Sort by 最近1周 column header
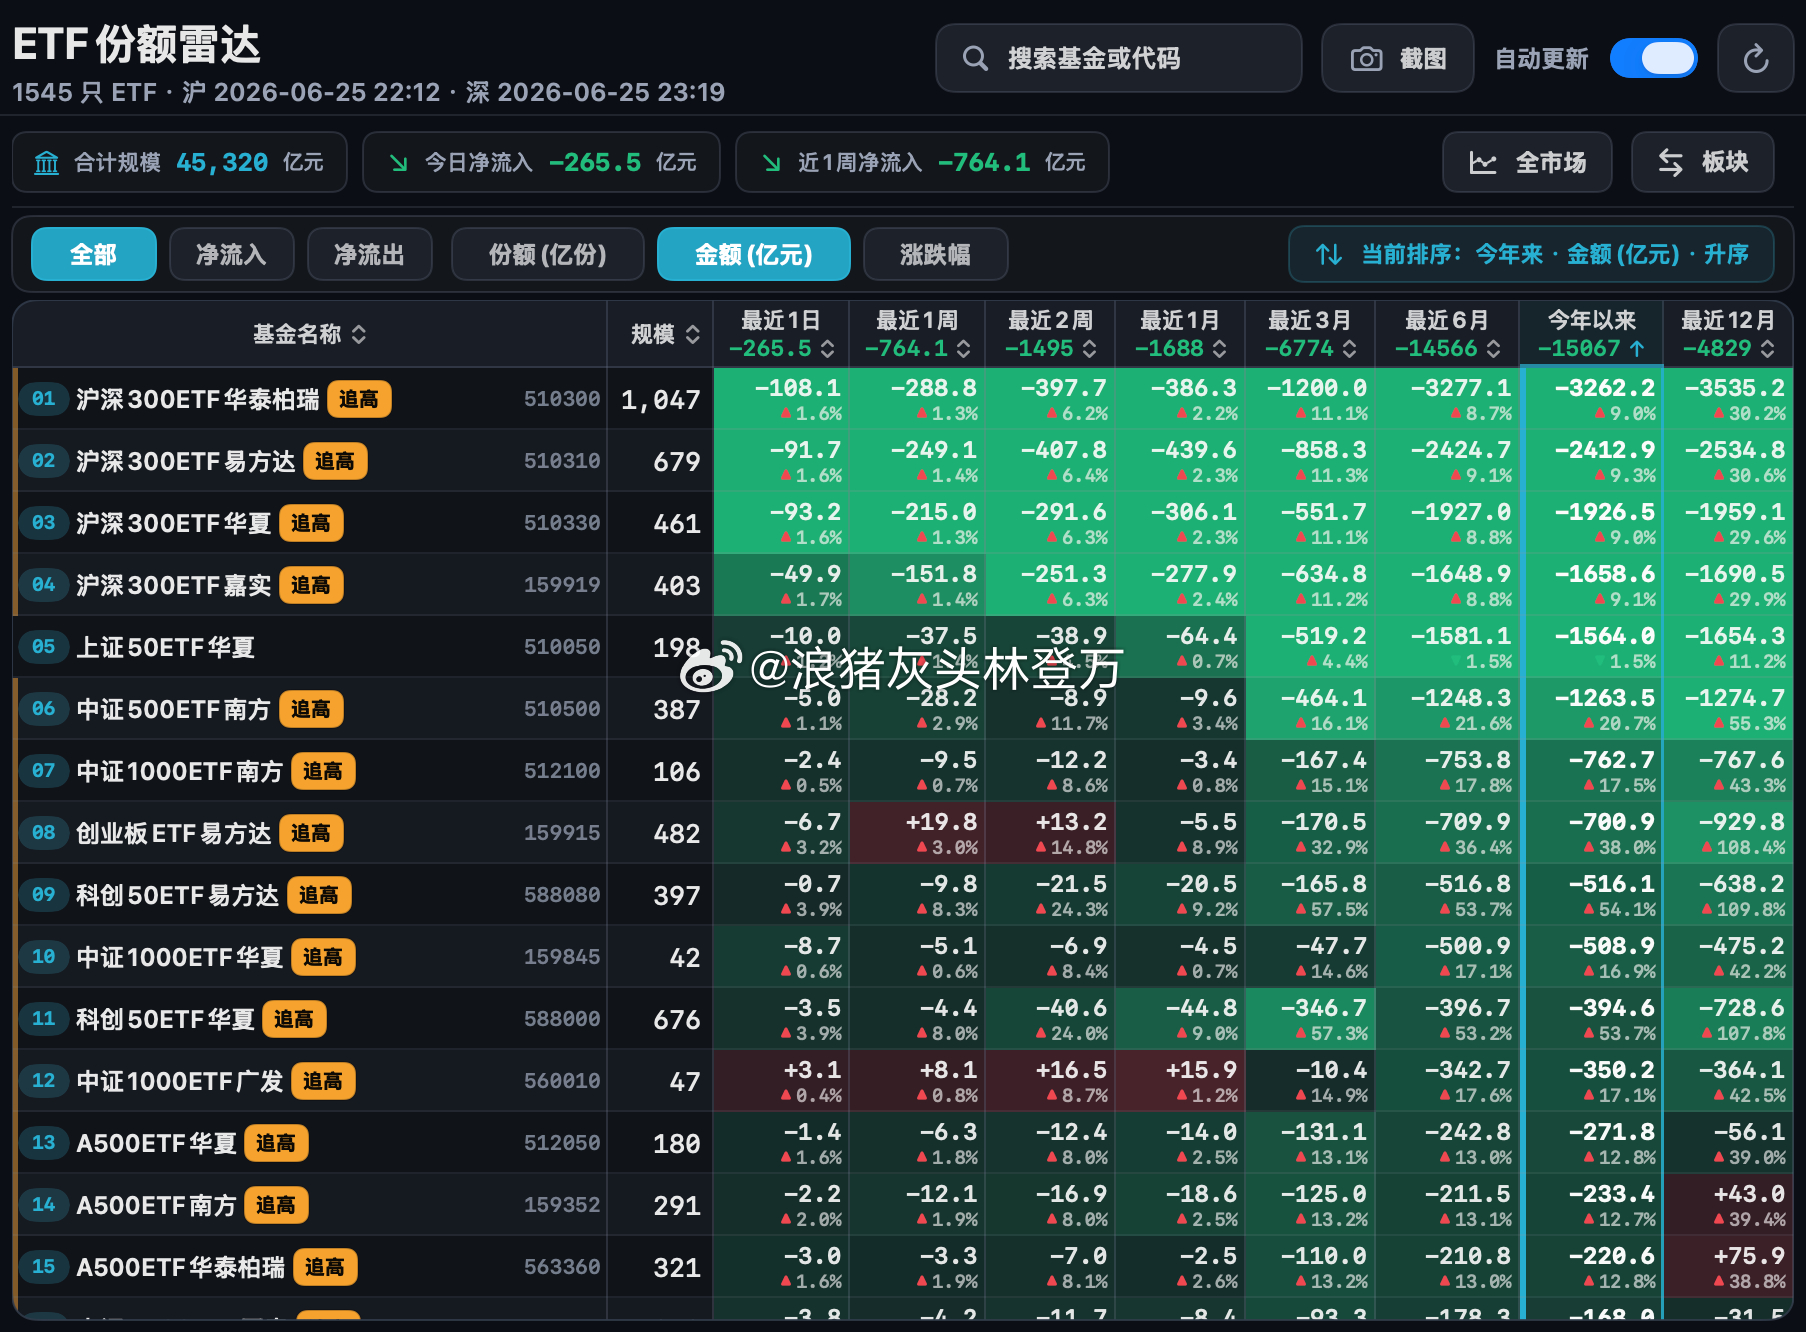The image size is (1806, 1332). 917,334
